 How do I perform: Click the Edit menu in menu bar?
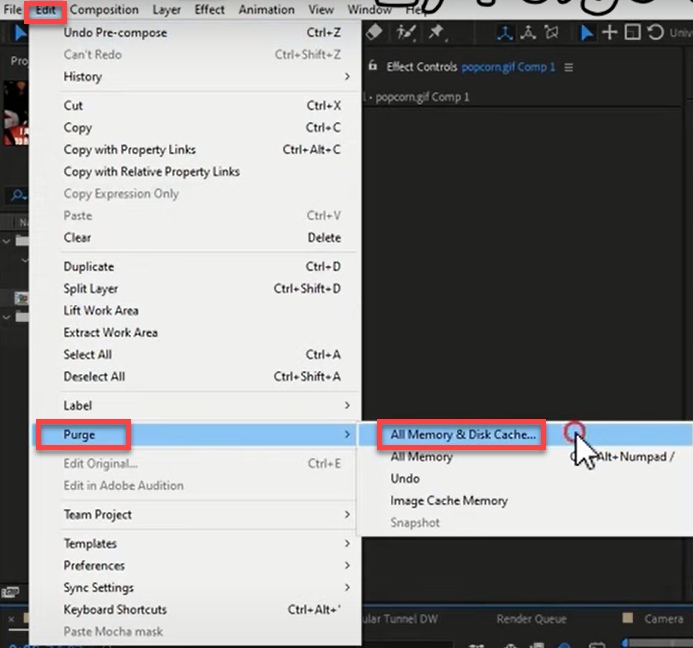click(x=46, y=10)
